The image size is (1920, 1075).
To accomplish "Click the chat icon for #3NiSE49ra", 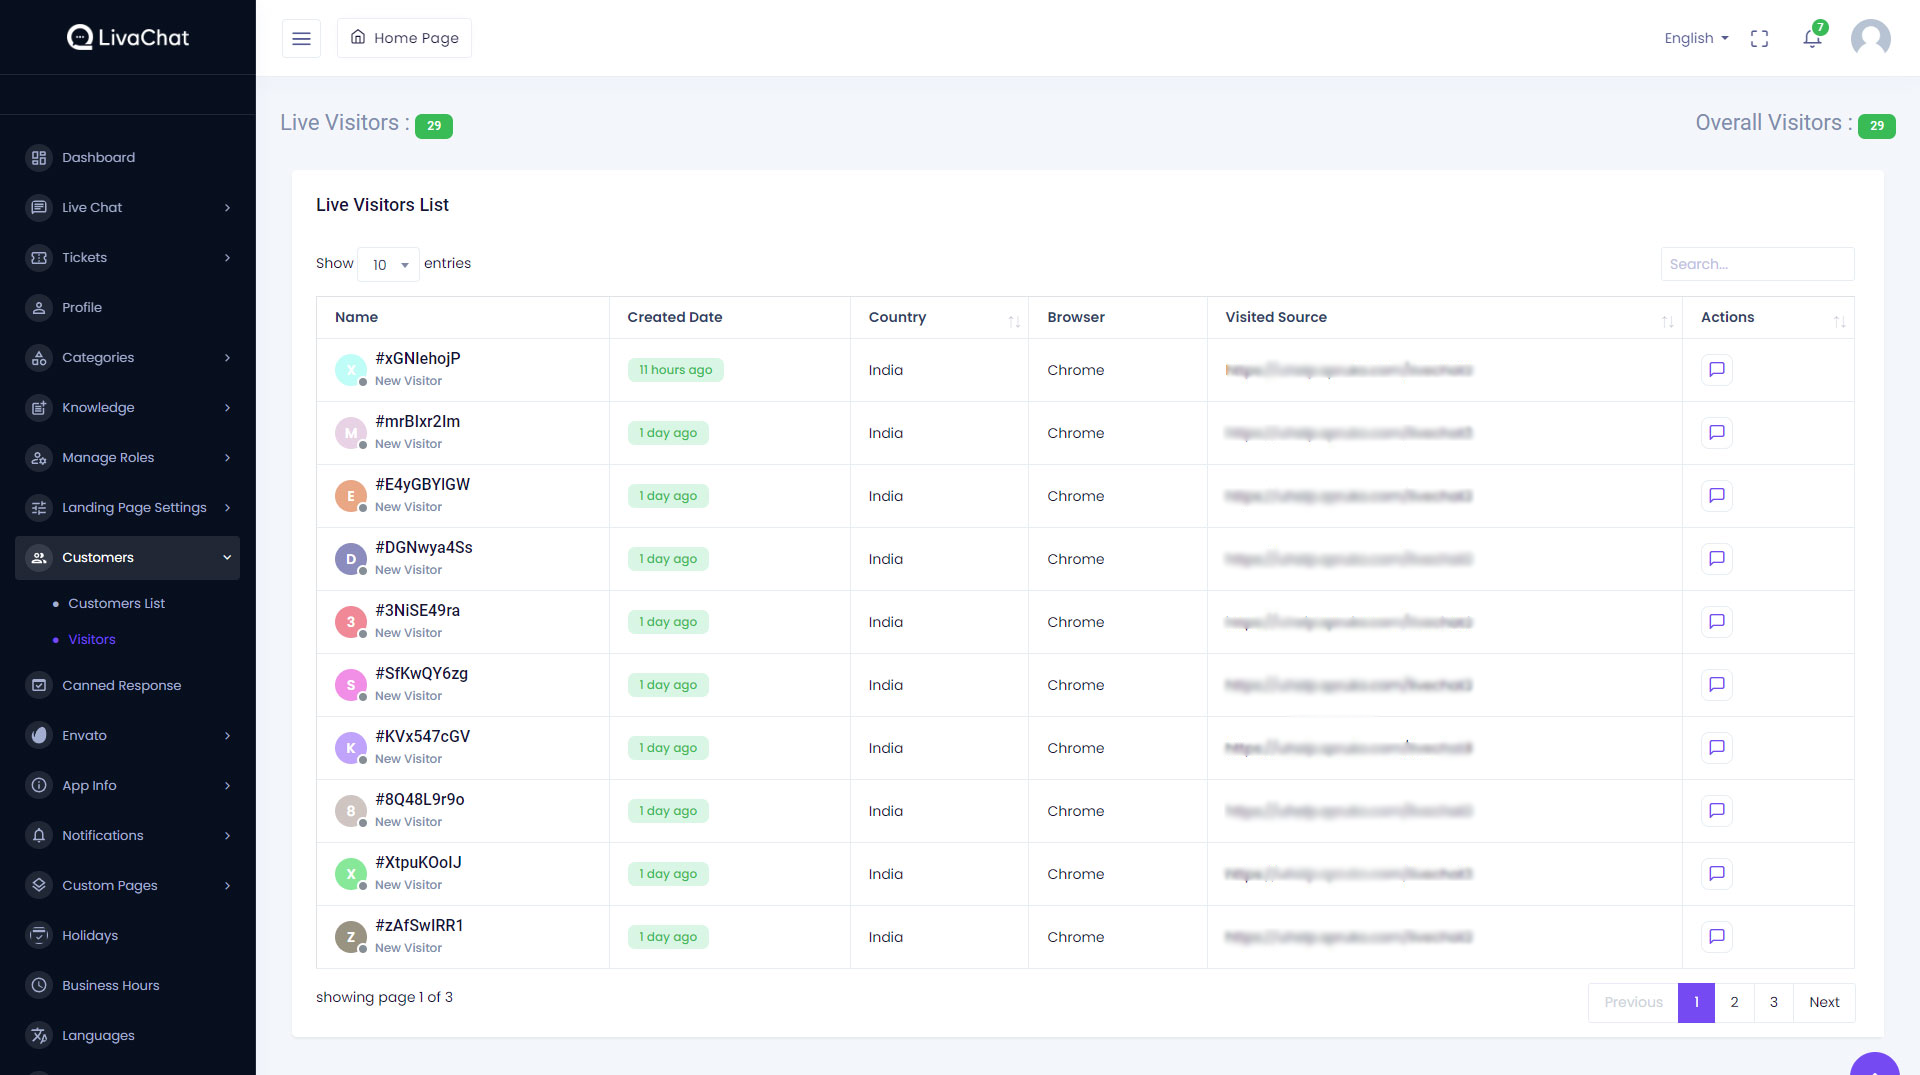I will pos(1716,622).
